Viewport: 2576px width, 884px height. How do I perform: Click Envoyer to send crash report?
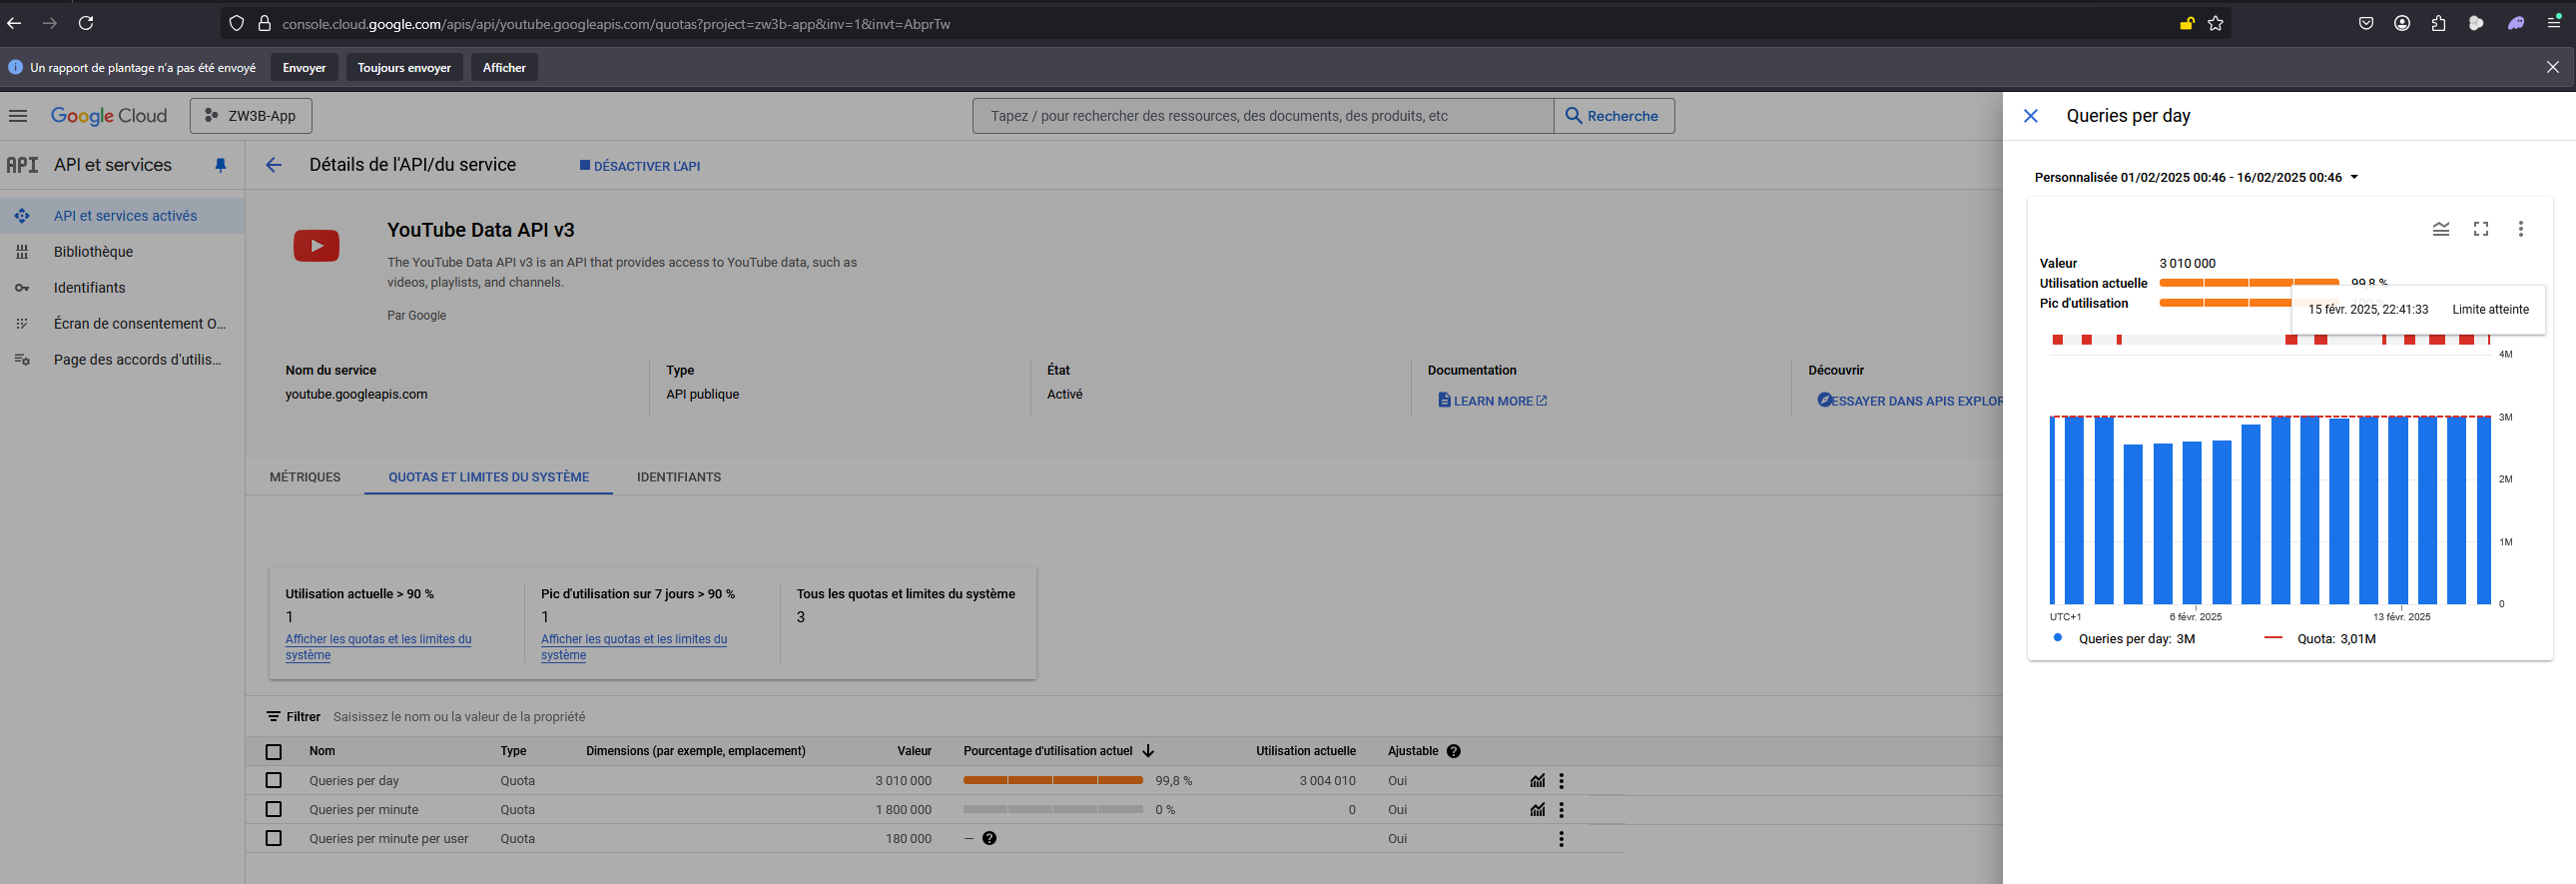click(304, 67)
